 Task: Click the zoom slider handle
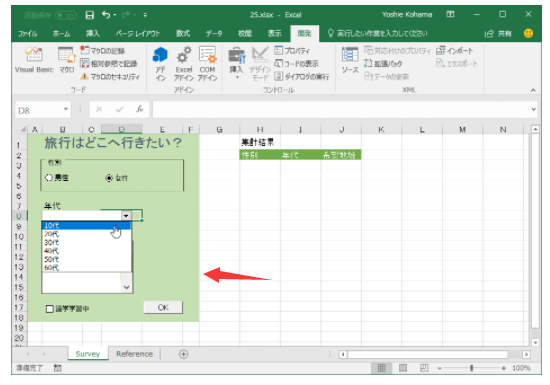point(471,368)
